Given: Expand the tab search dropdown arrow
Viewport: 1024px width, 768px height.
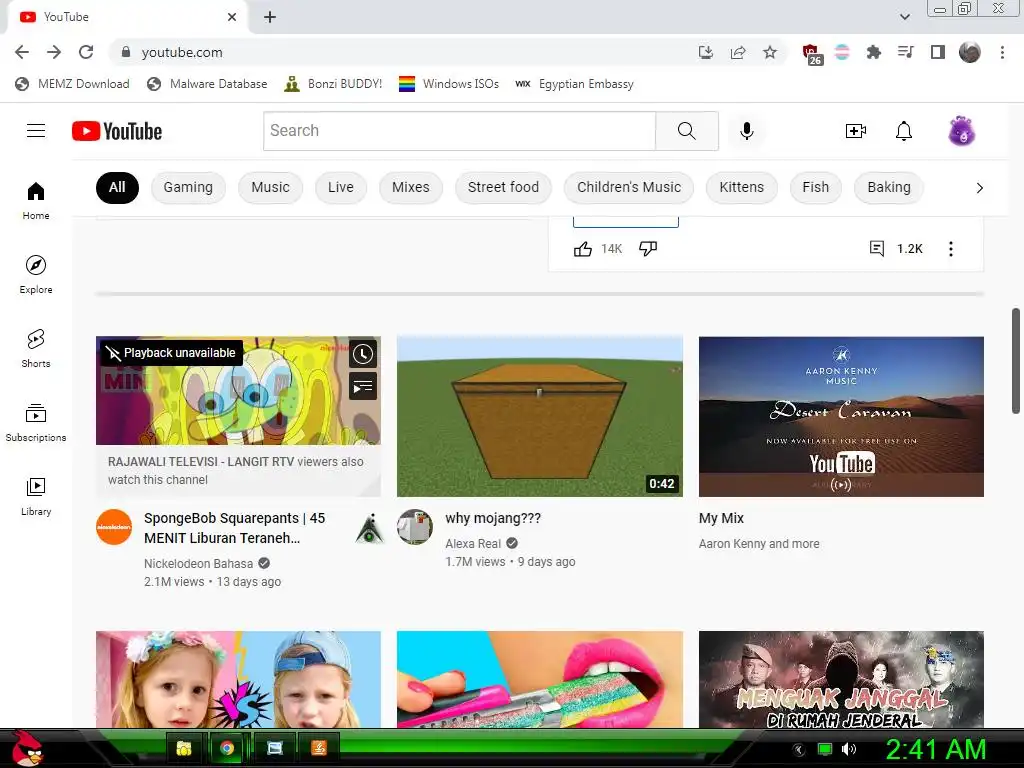Looking at the screenshot, I should (904, 17).
